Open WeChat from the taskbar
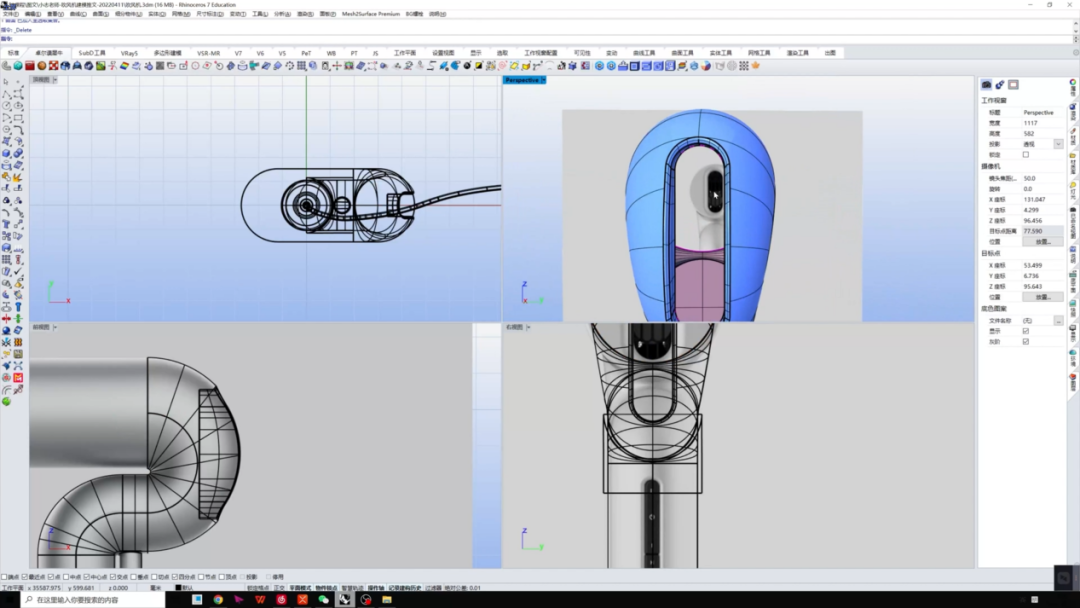1080x608 pixels. [x=323, y=600]
